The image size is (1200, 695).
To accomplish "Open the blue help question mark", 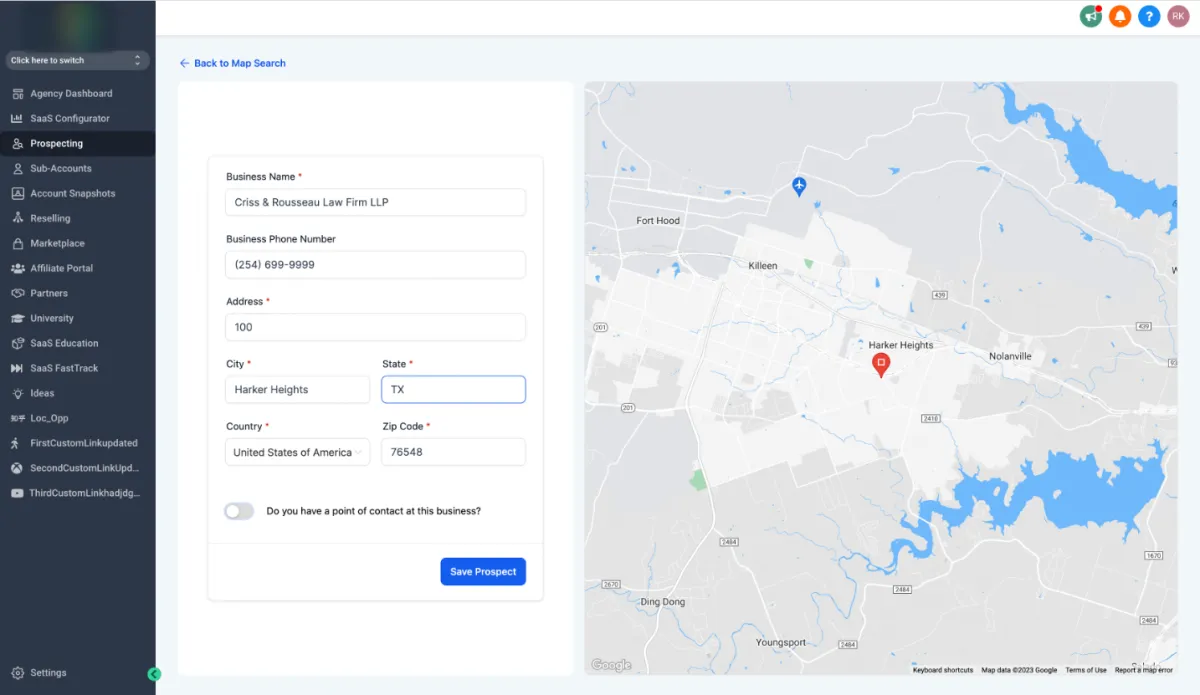I will point(1149,16).
